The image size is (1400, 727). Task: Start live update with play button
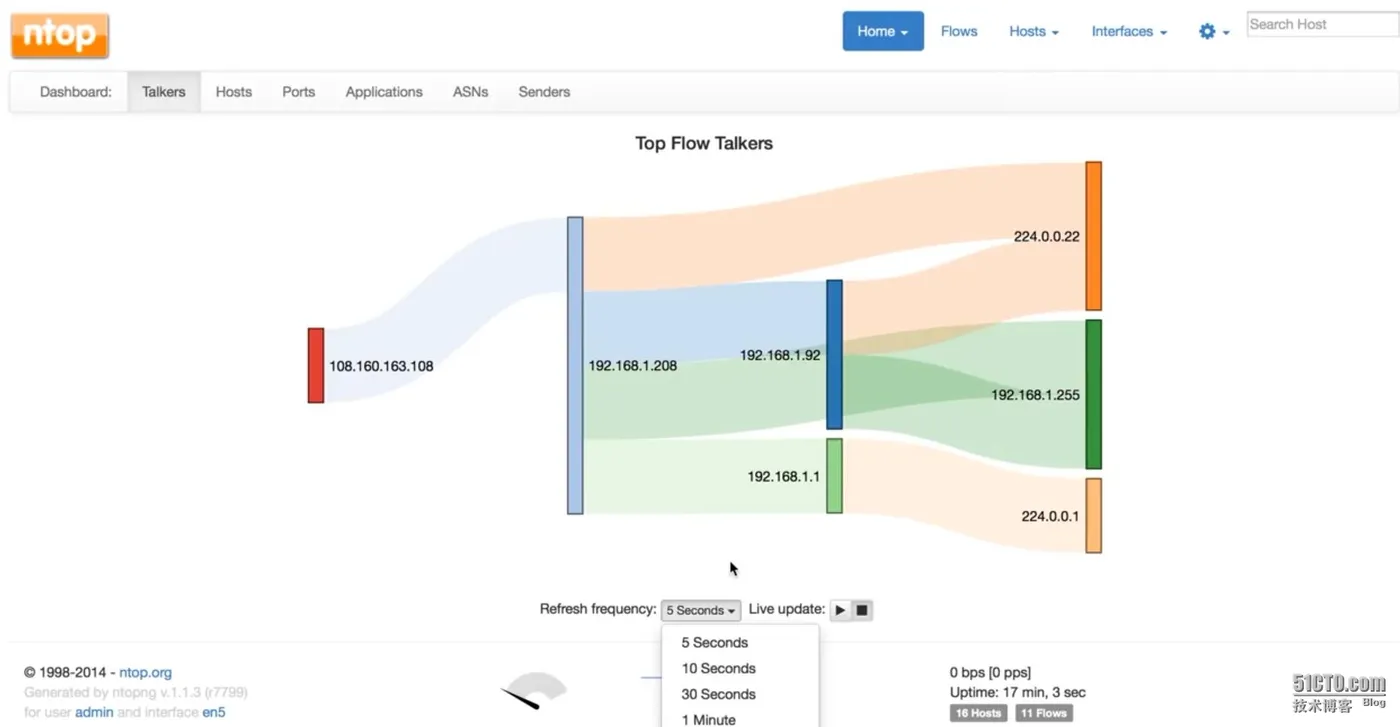pos(840,610)
